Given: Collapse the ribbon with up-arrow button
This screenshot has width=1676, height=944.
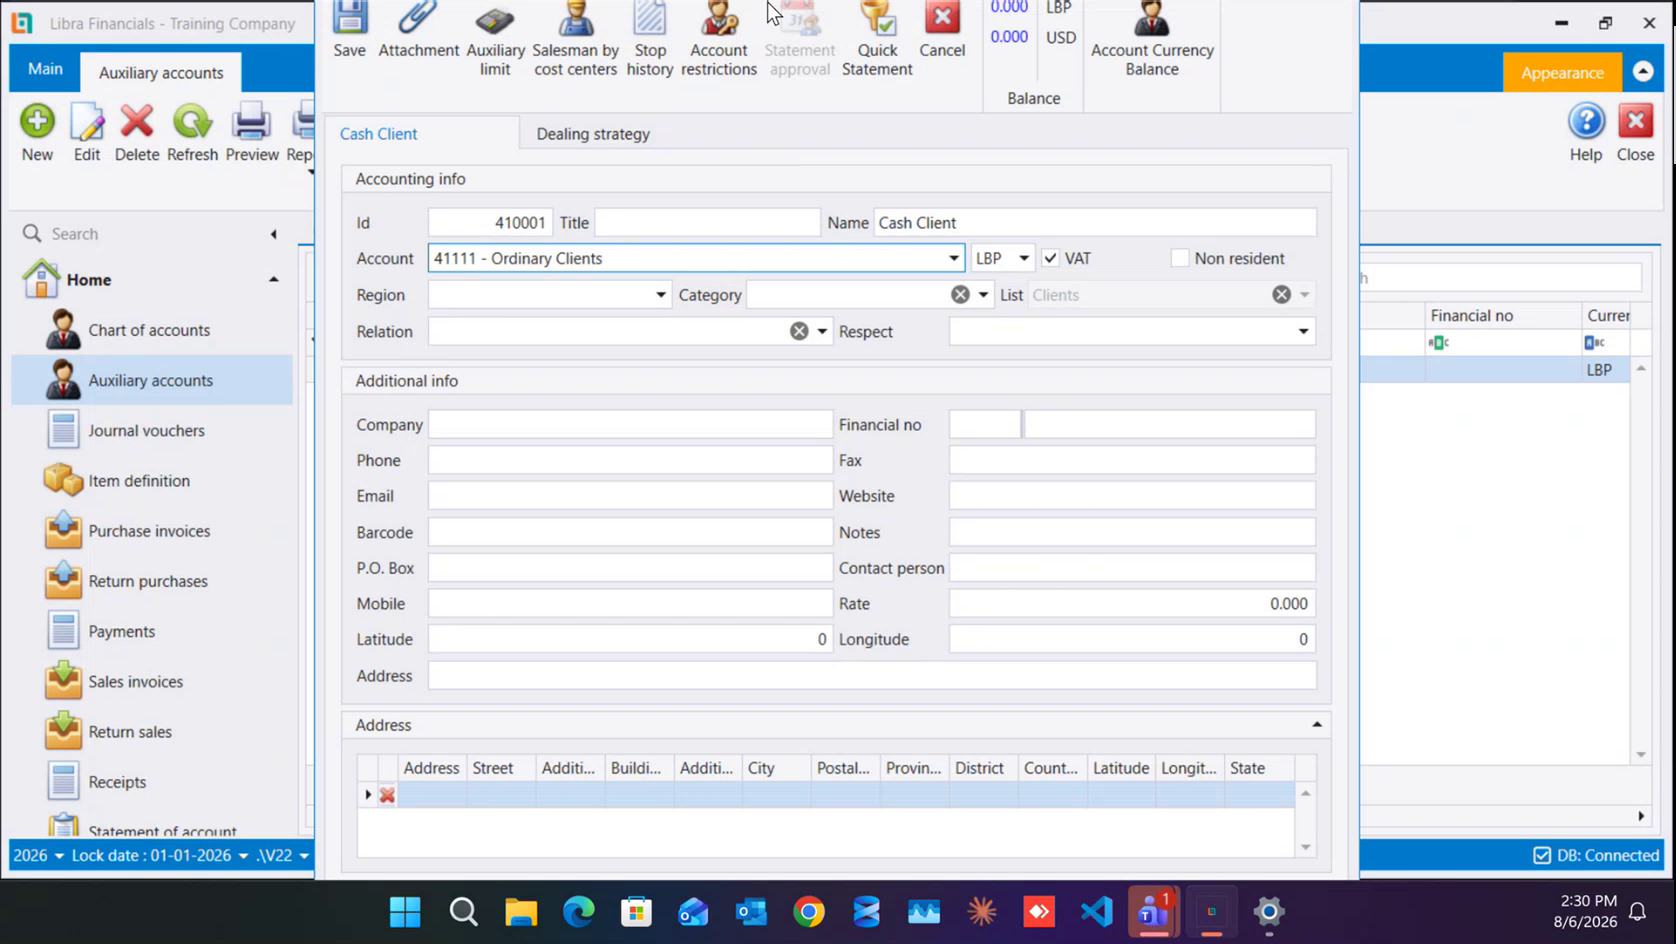Looking at the screenshot, I should point(1643,72).
